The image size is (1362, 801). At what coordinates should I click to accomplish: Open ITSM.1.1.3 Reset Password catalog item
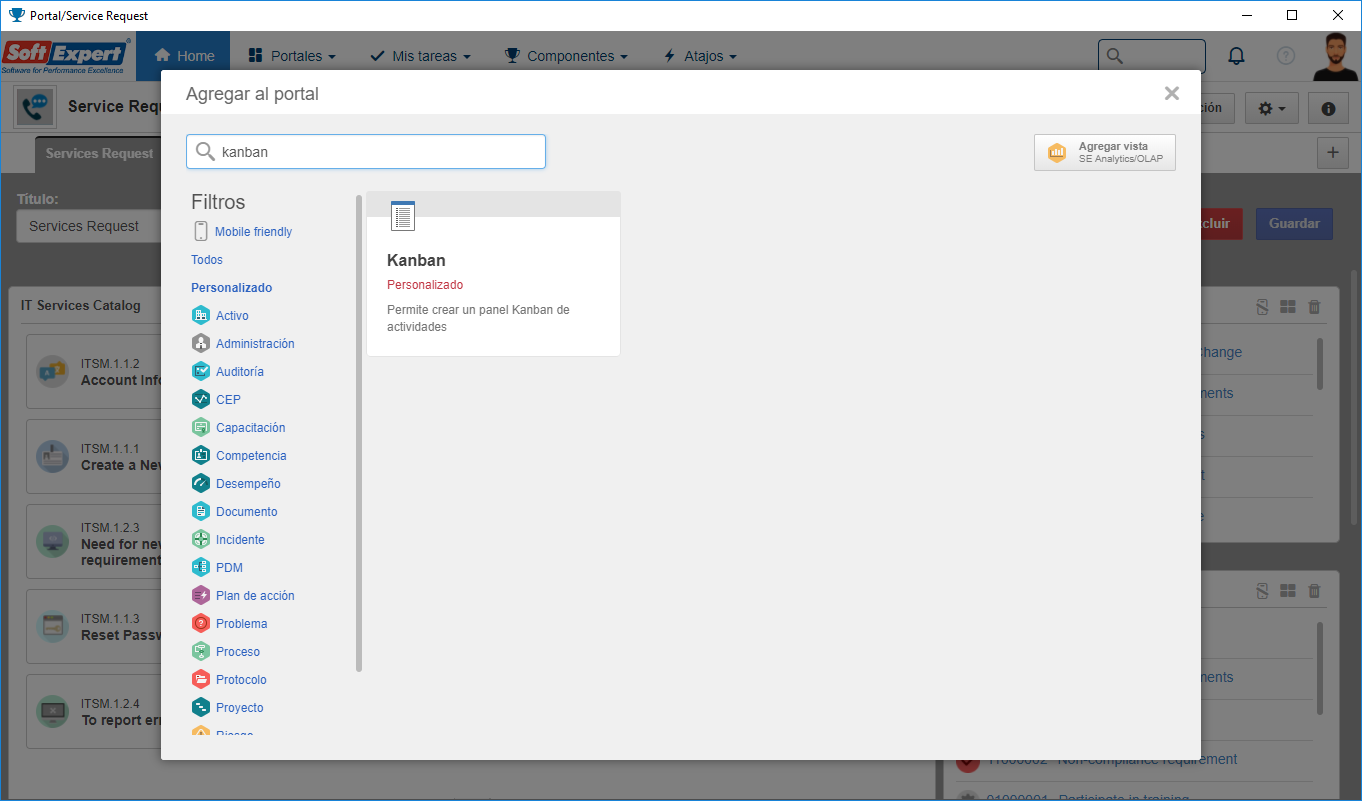point(94,627)
